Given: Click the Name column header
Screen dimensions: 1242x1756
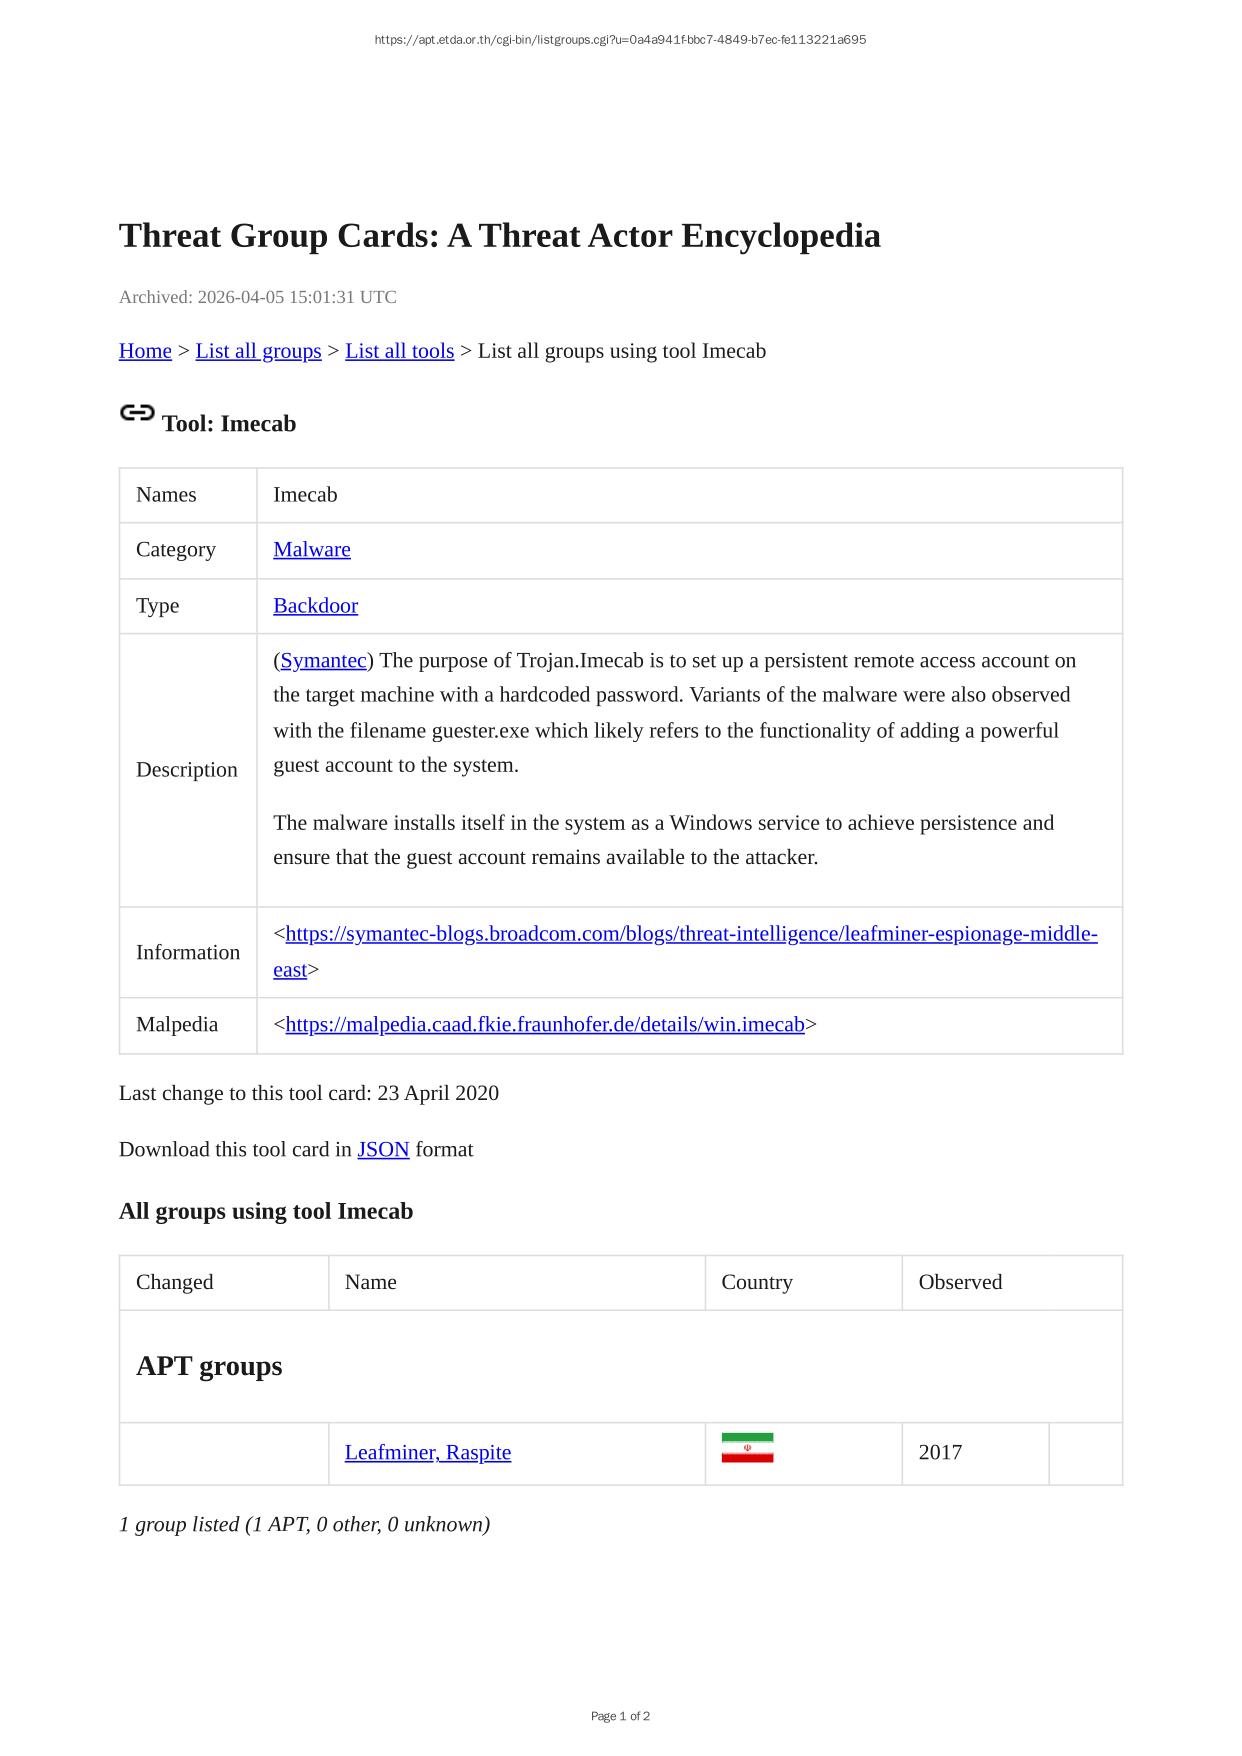Looking at the screenshot, I should tap(370, 1283).
